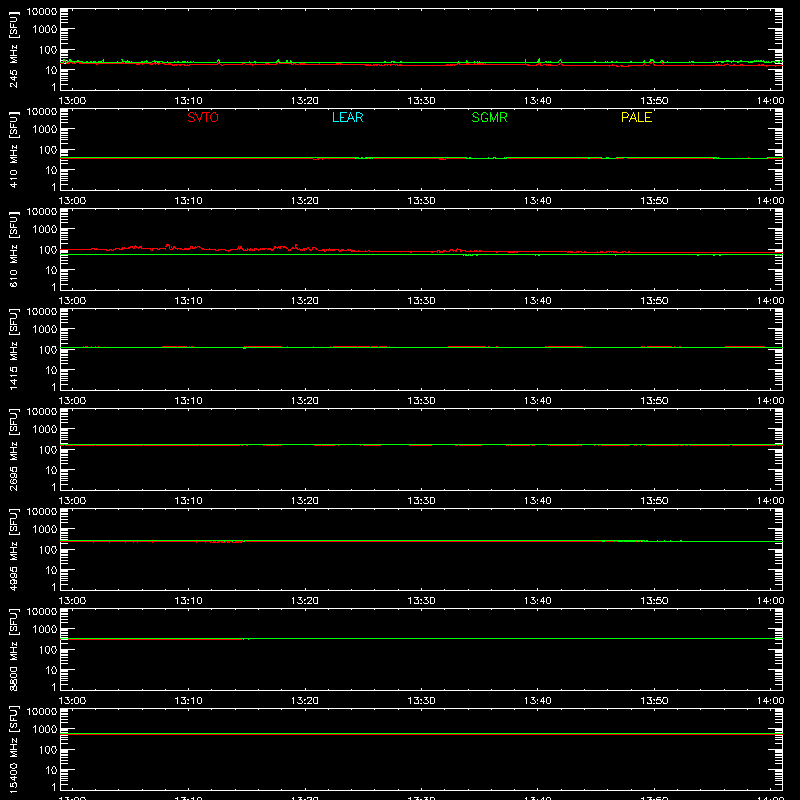
Task: Click 13:30 time label below 610 MHz panel
Action: click(x=421, y=301)
